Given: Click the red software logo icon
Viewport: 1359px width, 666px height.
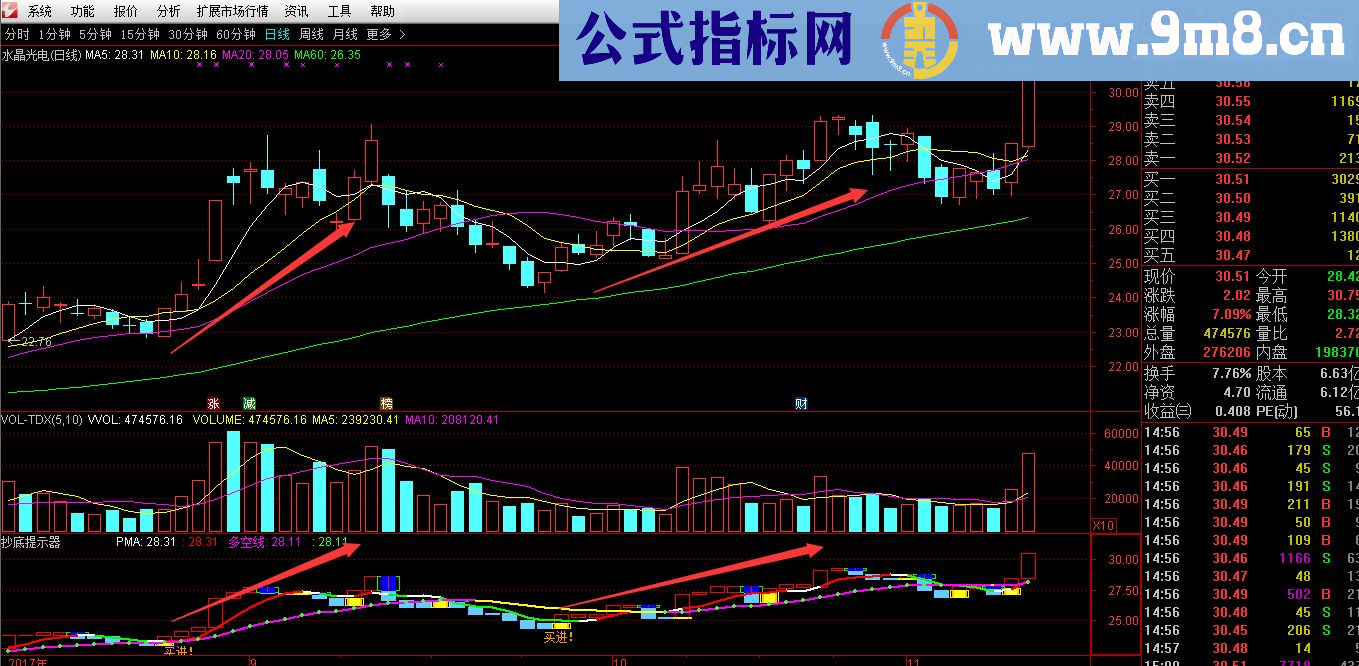Looking at the screenshot, I should pyautogui.click(x=9, y=10).
